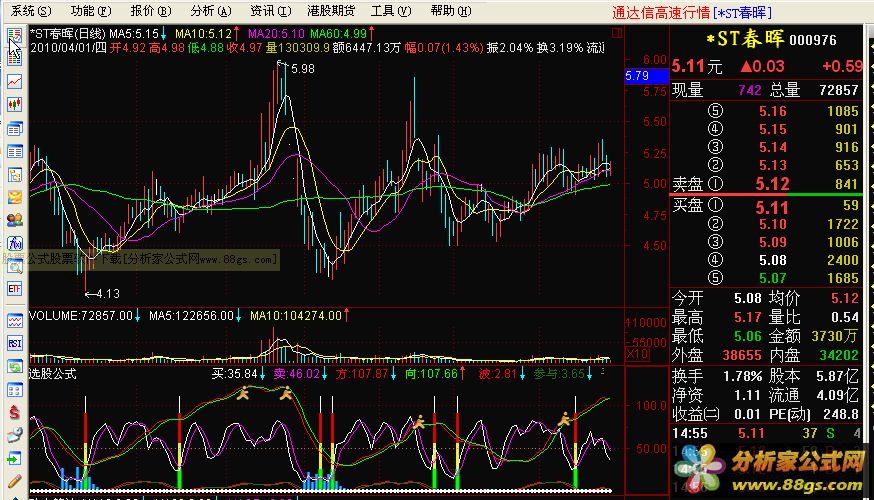Image resolution: width=874 pixels, height=500 pixels.
Task: Click the 选股公式 indicator label
Action: coord(53,374)
